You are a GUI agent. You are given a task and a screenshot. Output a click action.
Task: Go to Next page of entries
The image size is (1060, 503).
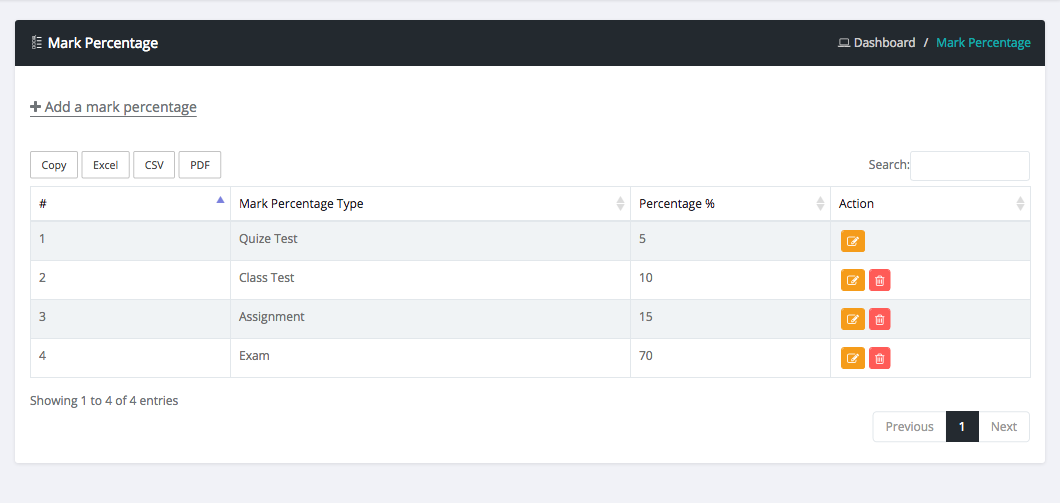1003,427
